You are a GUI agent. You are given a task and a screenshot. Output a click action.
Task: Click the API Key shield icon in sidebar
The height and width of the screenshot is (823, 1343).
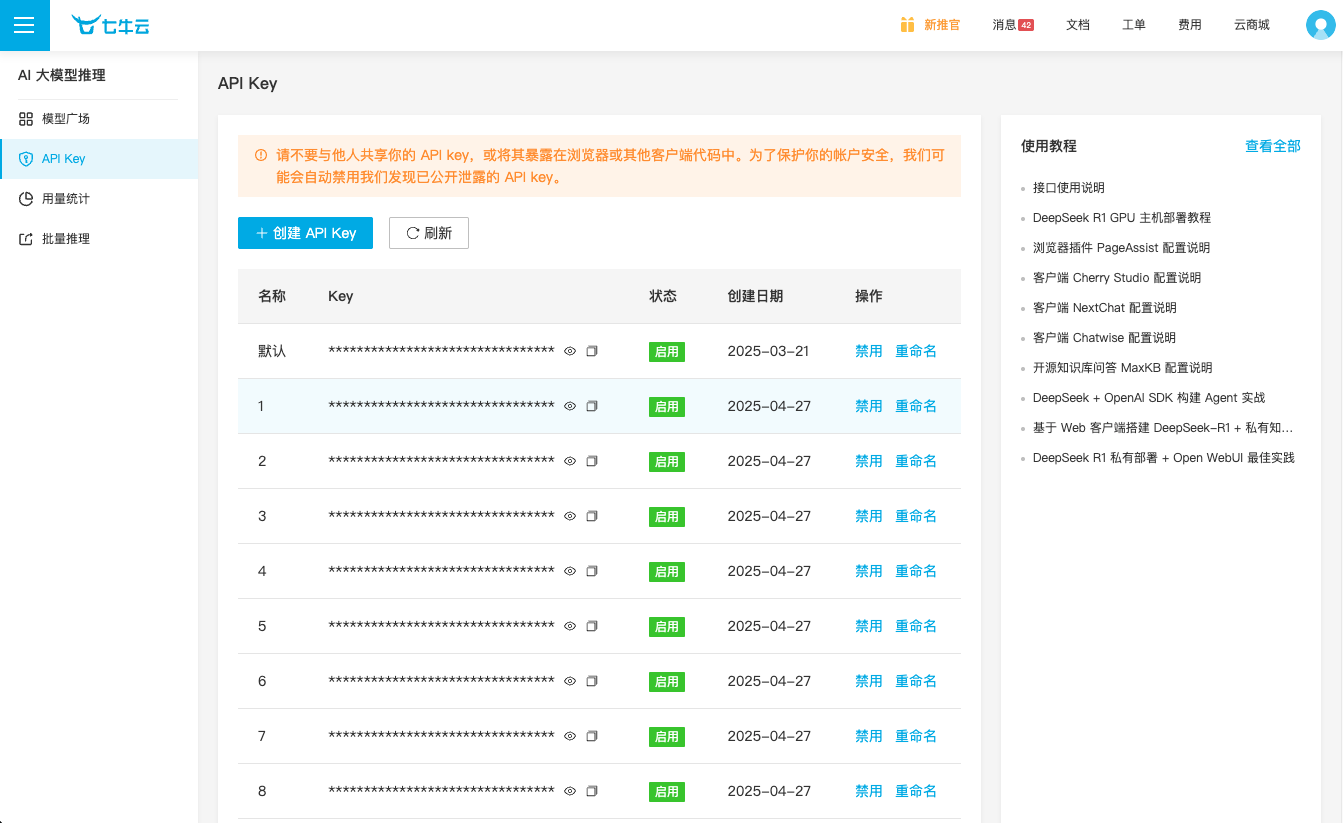tap(26, 159)
